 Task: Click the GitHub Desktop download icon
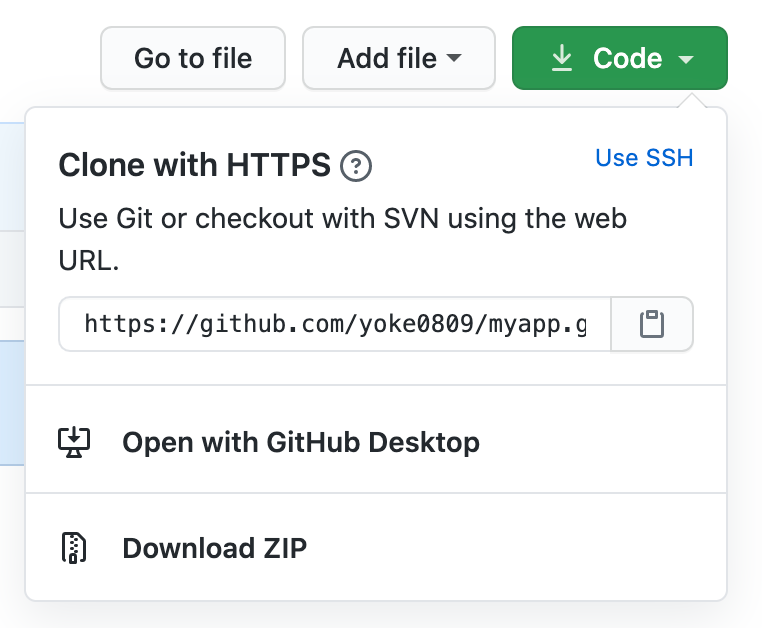pyautogui.click(x=74, y=442)
